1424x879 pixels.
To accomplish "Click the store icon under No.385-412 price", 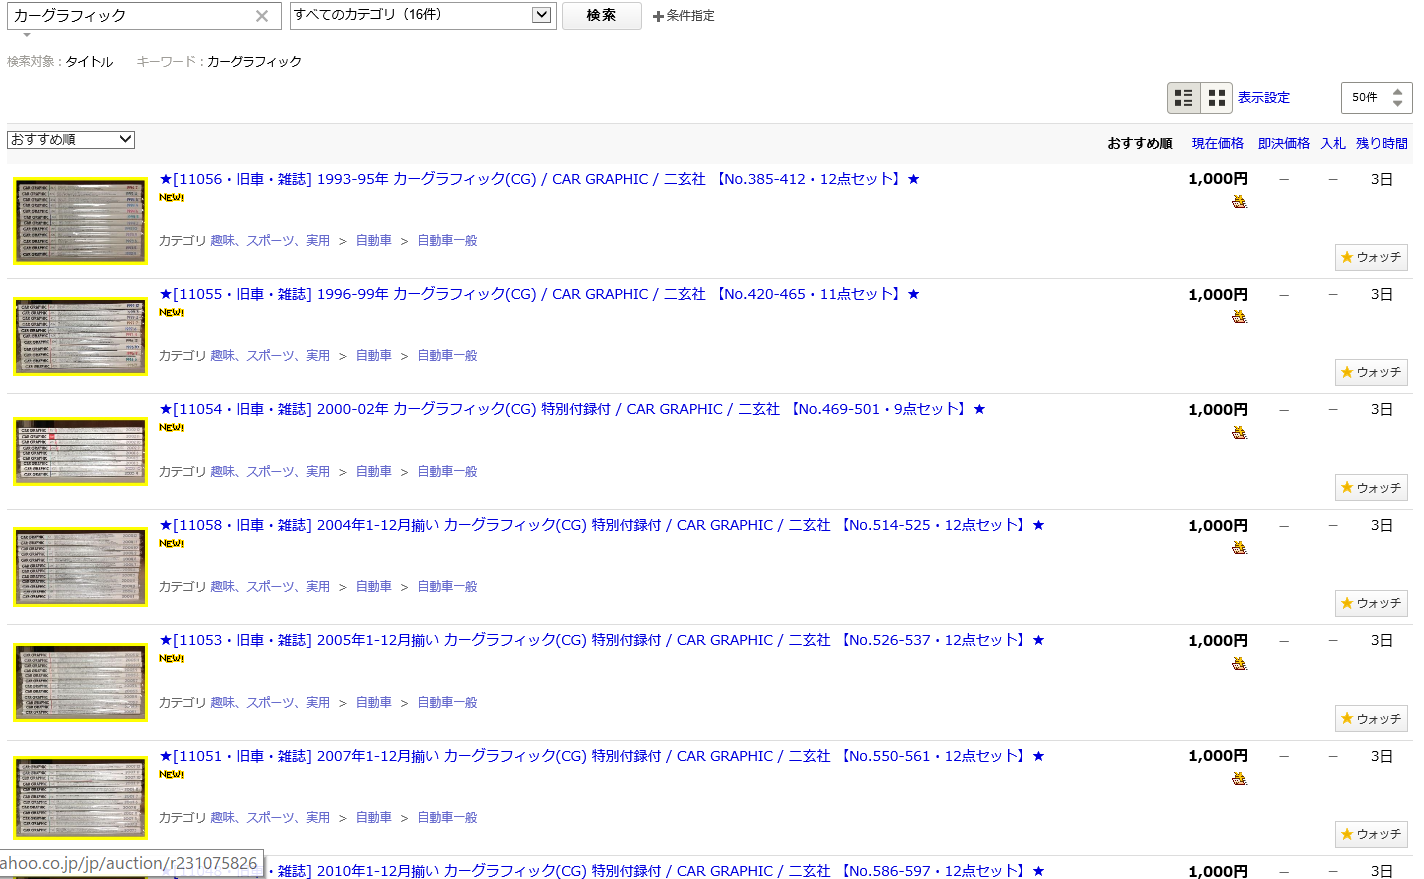I will 1240,202.
